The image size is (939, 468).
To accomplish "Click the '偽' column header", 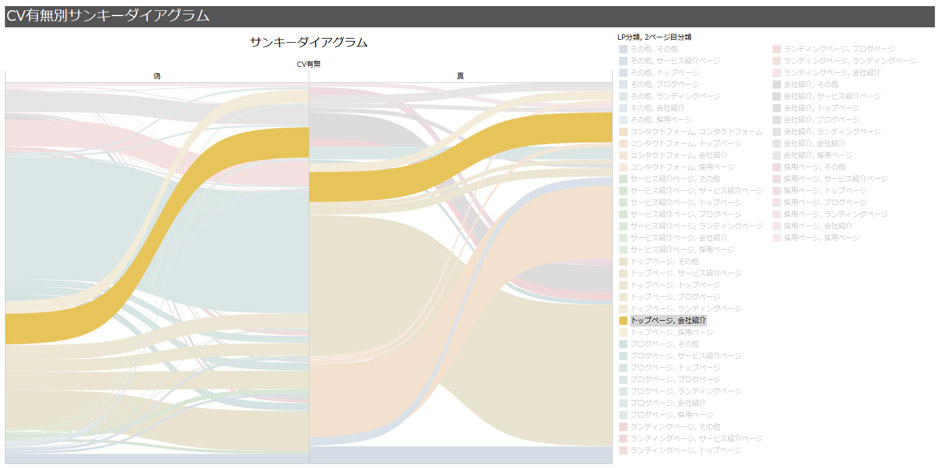I will (x=157, y=76).
